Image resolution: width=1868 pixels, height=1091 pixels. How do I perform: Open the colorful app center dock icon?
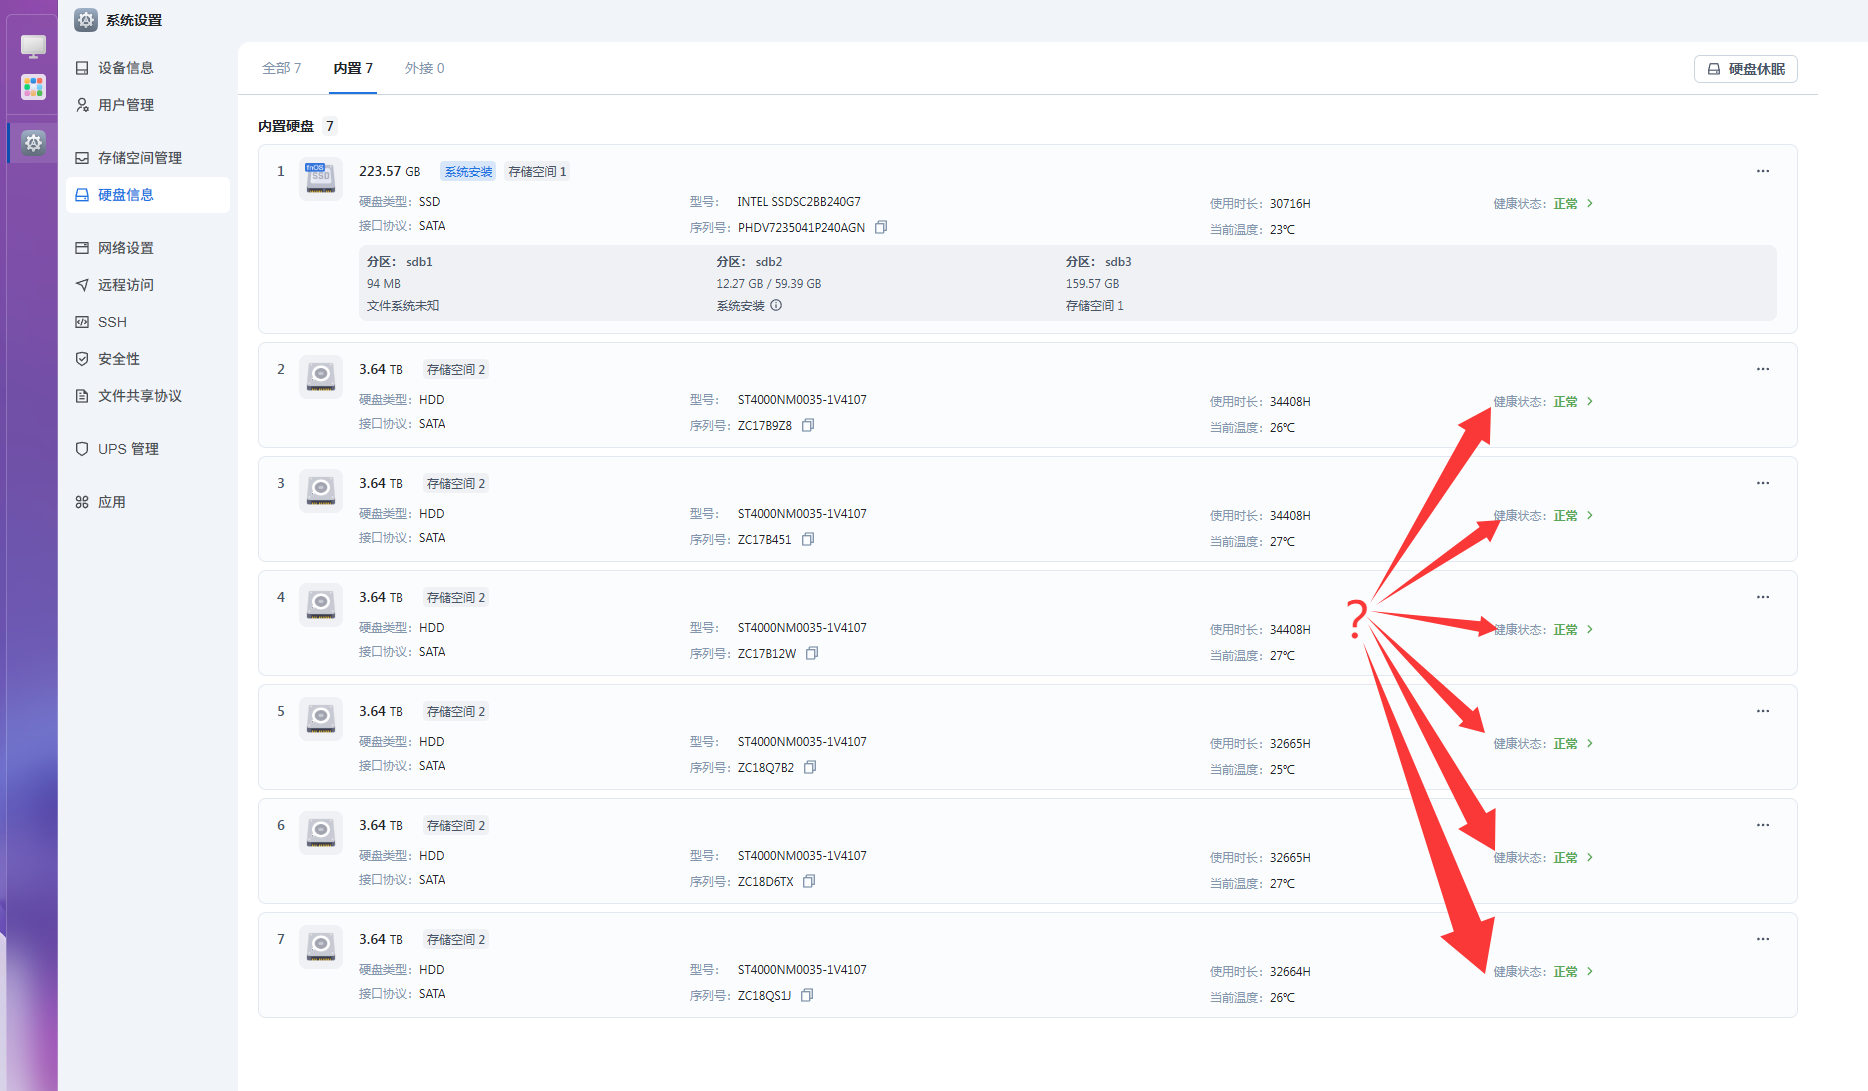click(33, 87)
